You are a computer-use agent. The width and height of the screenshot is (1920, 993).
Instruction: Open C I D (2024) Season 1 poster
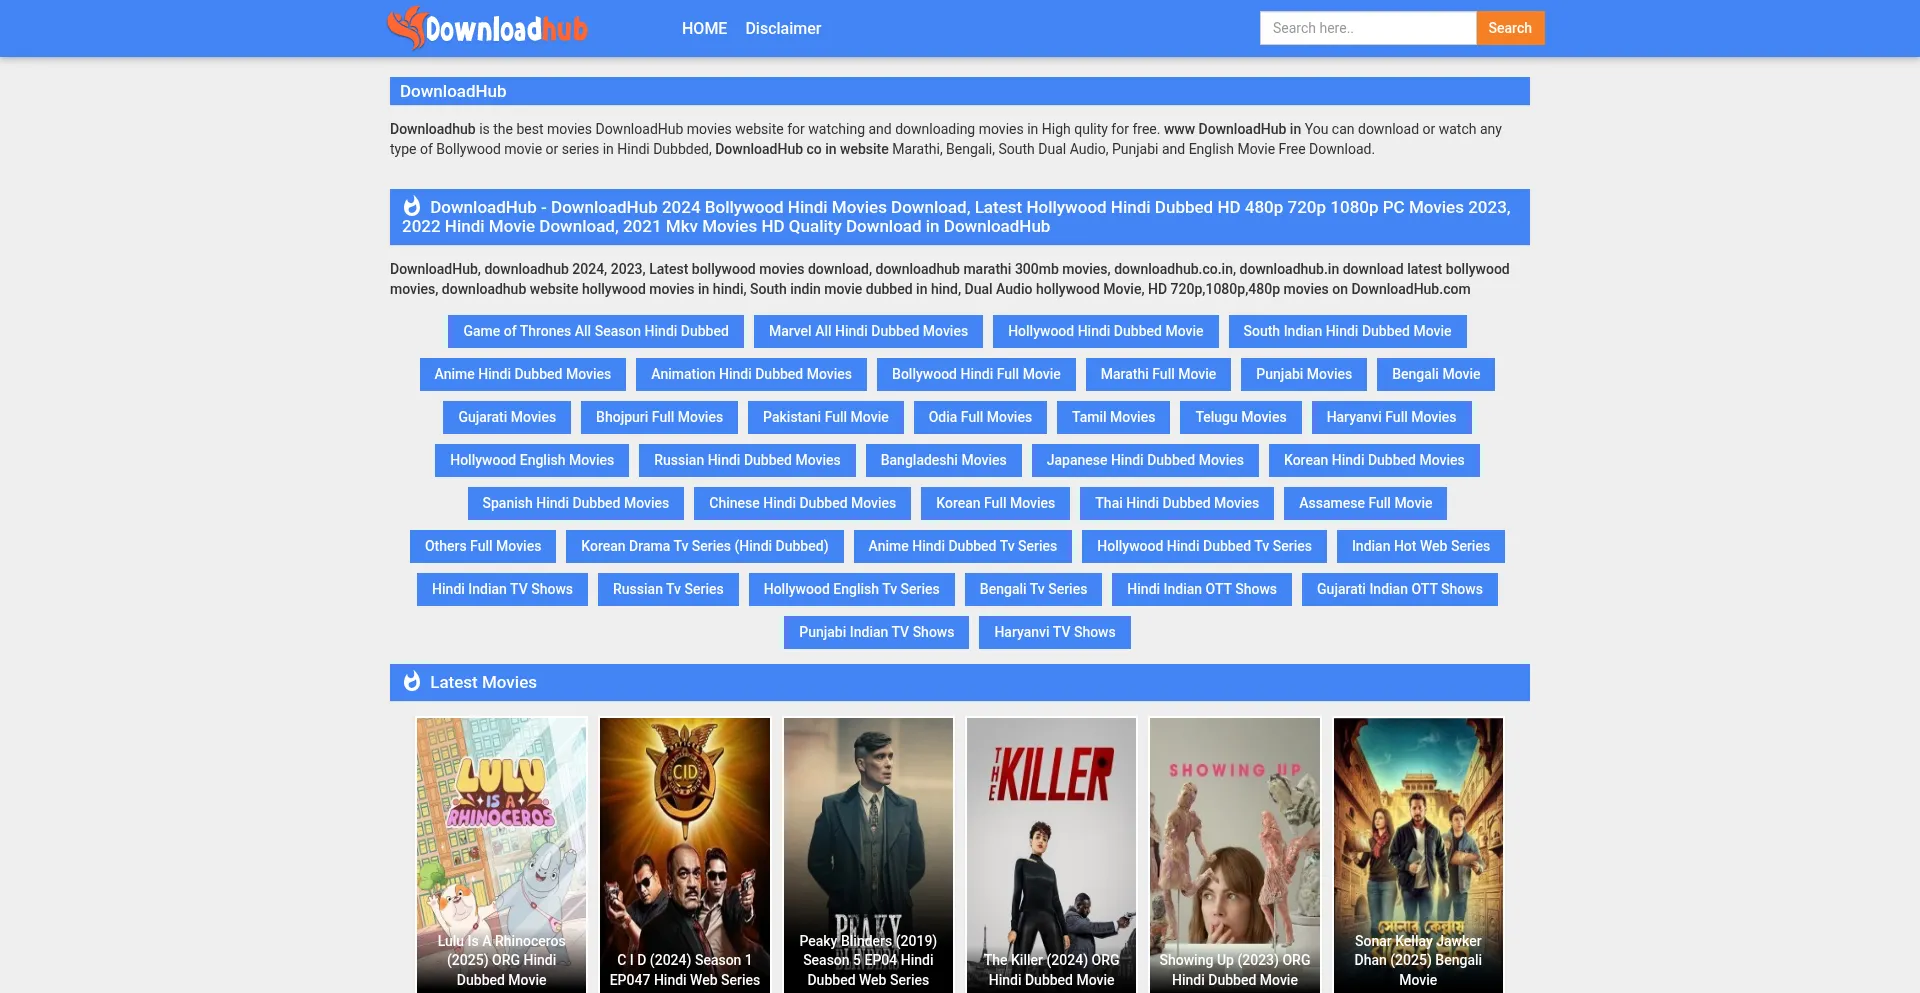coord(685,855)
